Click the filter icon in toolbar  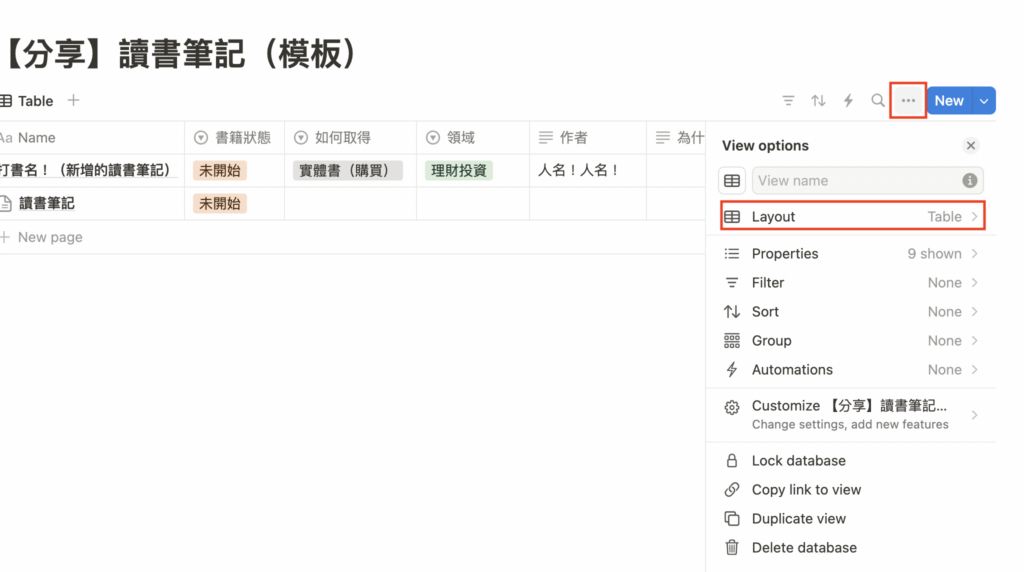tap(788, 101)
